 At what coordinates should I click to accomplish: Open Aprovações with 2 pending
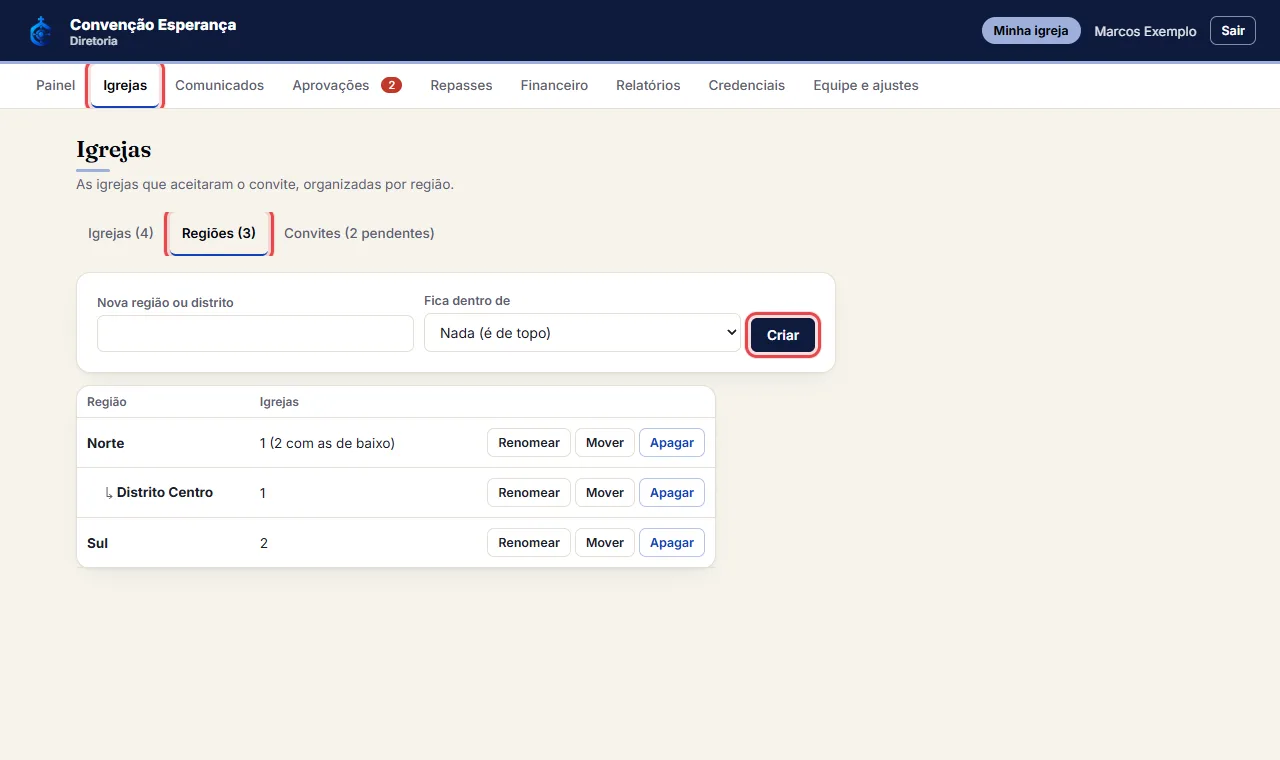coord(347,86)
